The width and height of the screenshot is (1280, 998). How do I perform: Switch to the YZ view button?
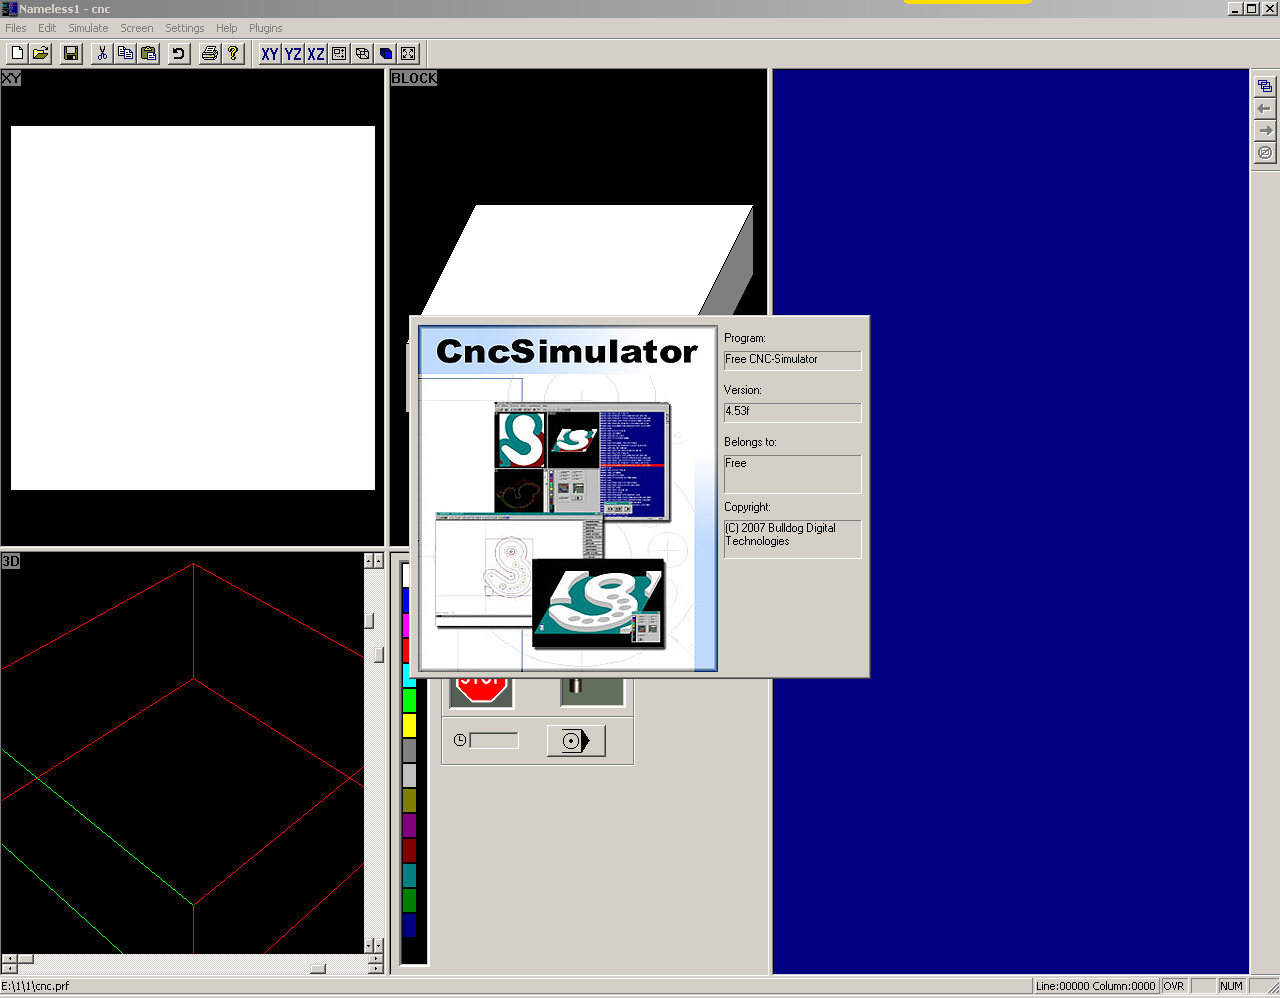(293, 54)
